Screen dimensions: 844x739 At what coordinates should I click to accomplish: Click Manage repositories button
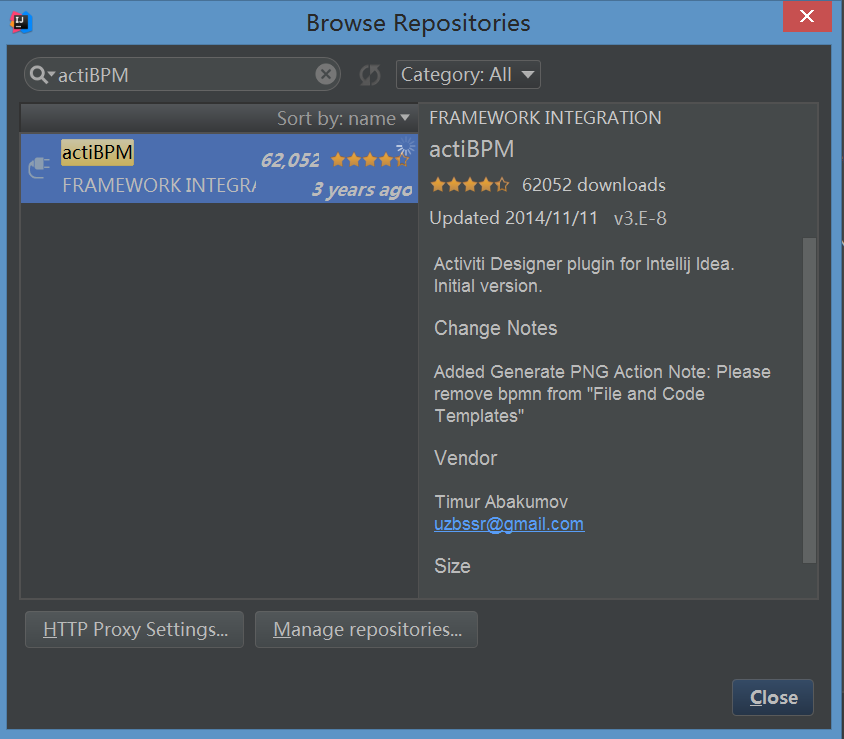pyautogui.click(x=366, y=629)
